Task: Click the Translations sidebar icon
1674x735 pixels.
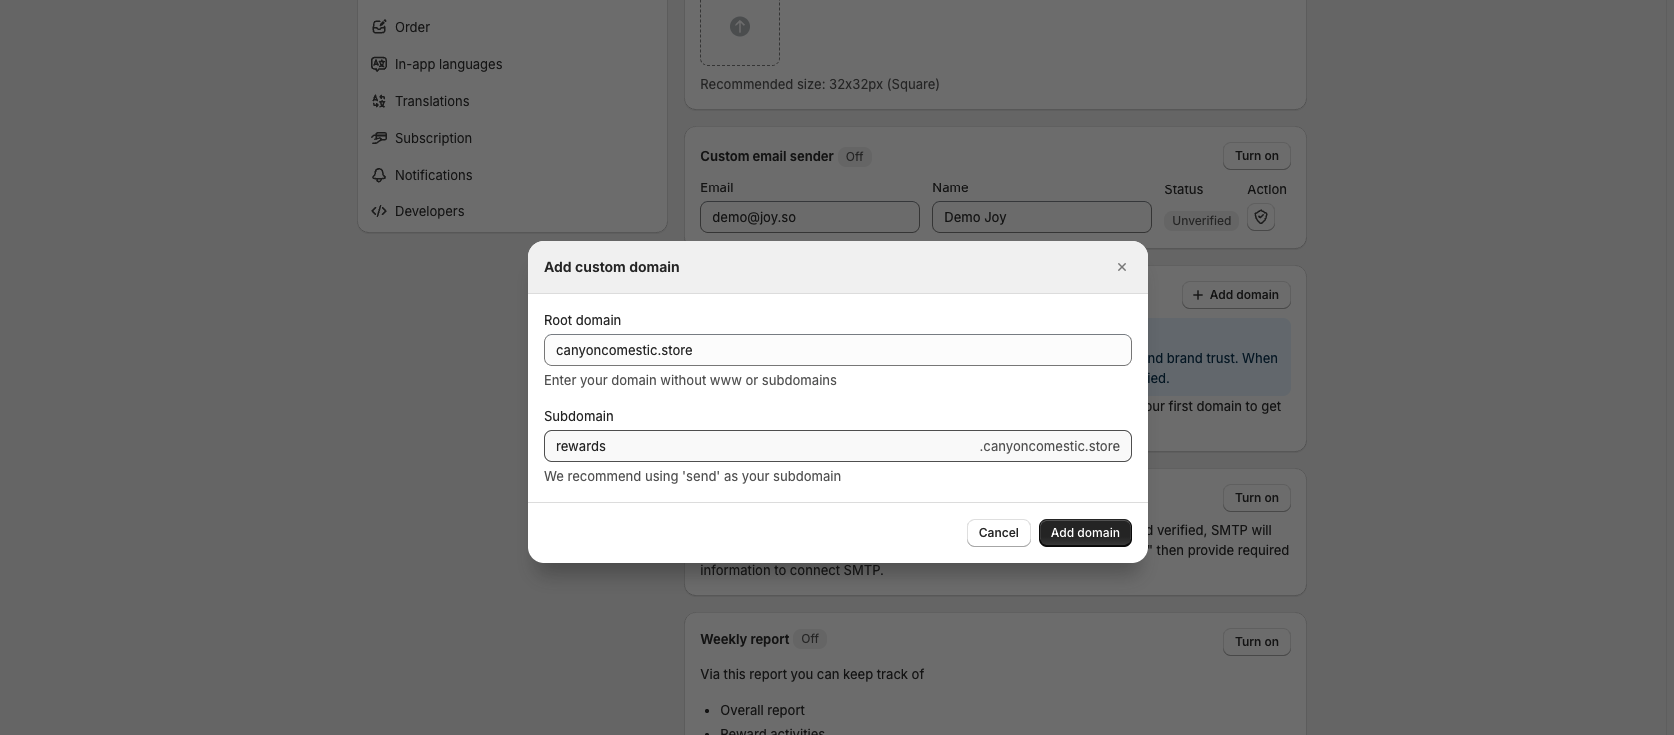Action: click(379, 101)
